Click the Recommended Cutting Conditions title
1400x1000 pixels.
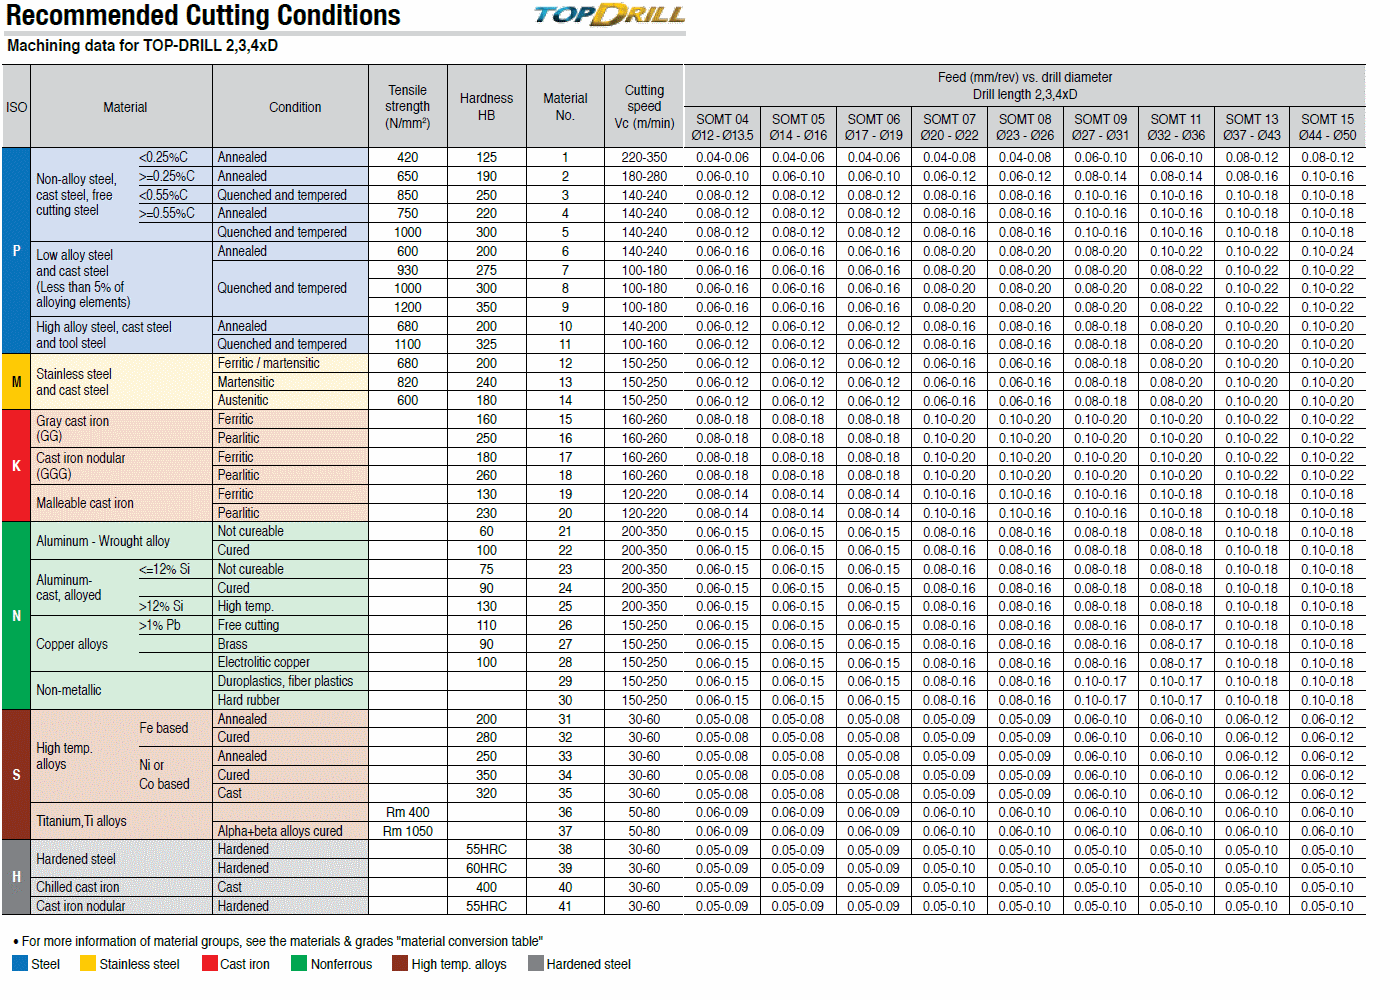[203, 16]
